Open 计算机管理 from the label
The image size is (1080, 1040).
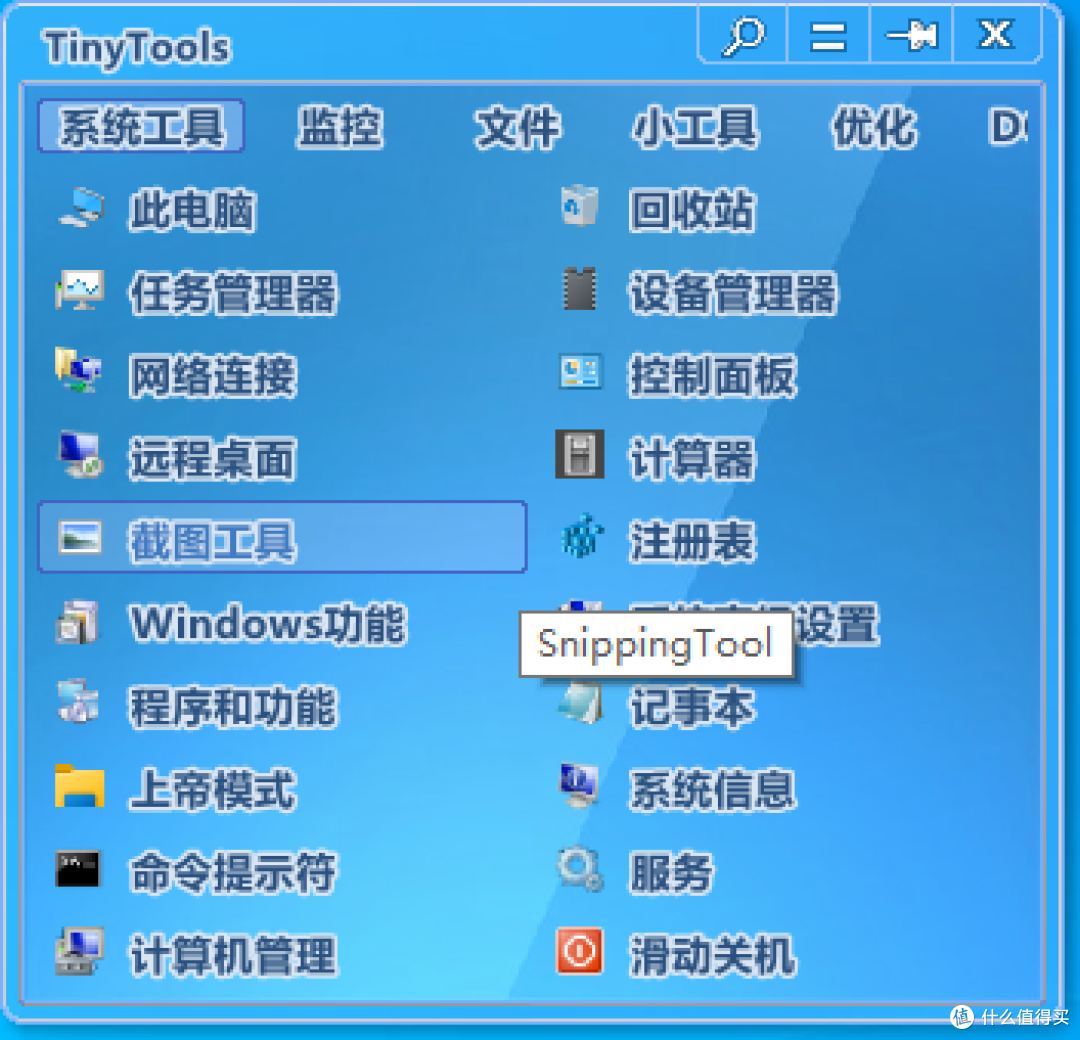point(233,956)
